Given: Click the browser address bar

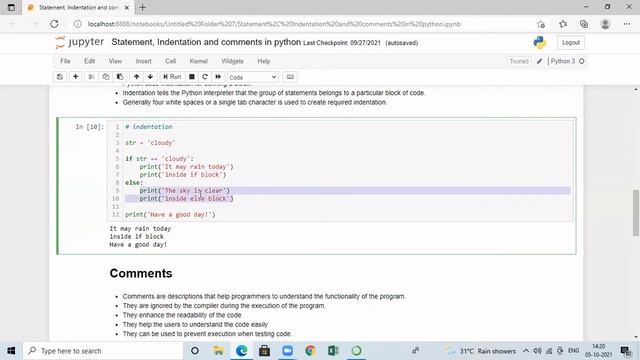Looking at the screenshot, I should coord(273,24).
